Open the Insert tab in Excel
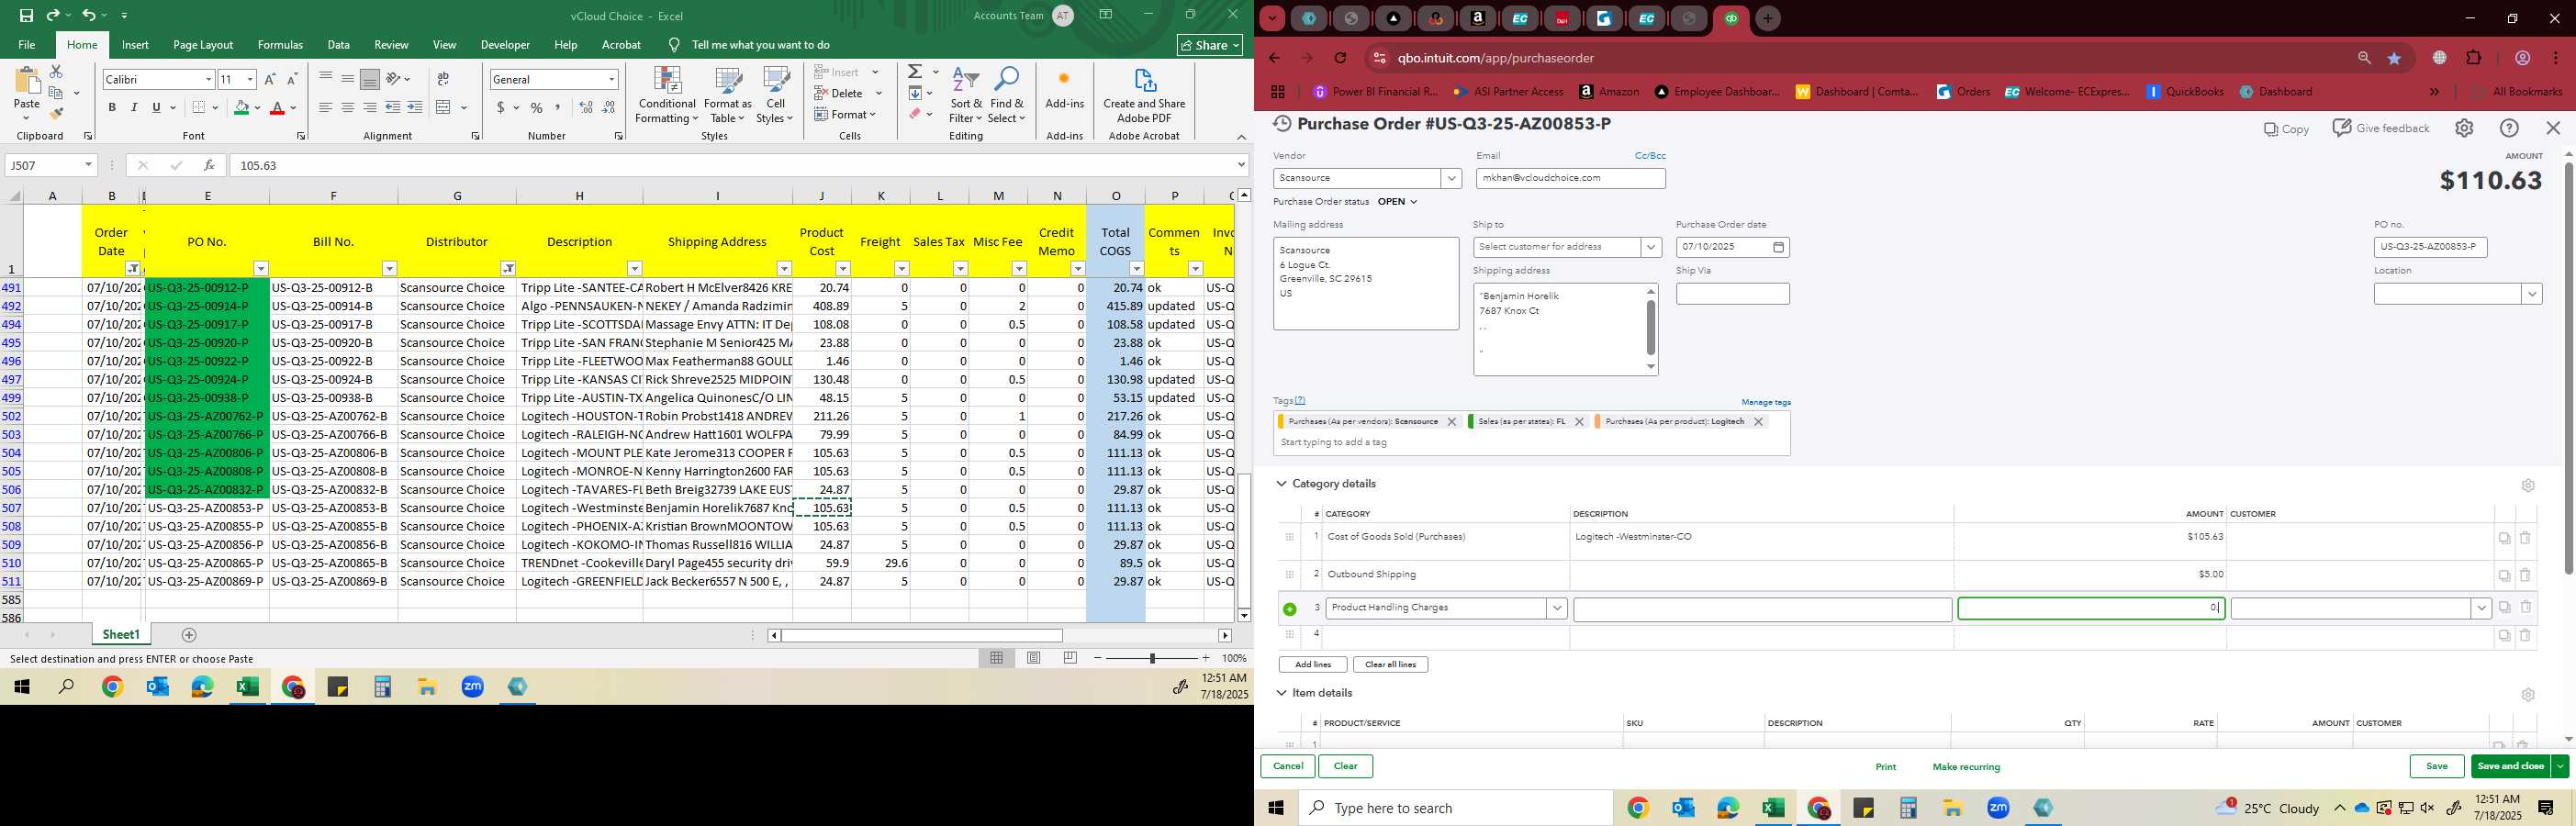This screenshot has width=2576, height=826. (135, 45)
